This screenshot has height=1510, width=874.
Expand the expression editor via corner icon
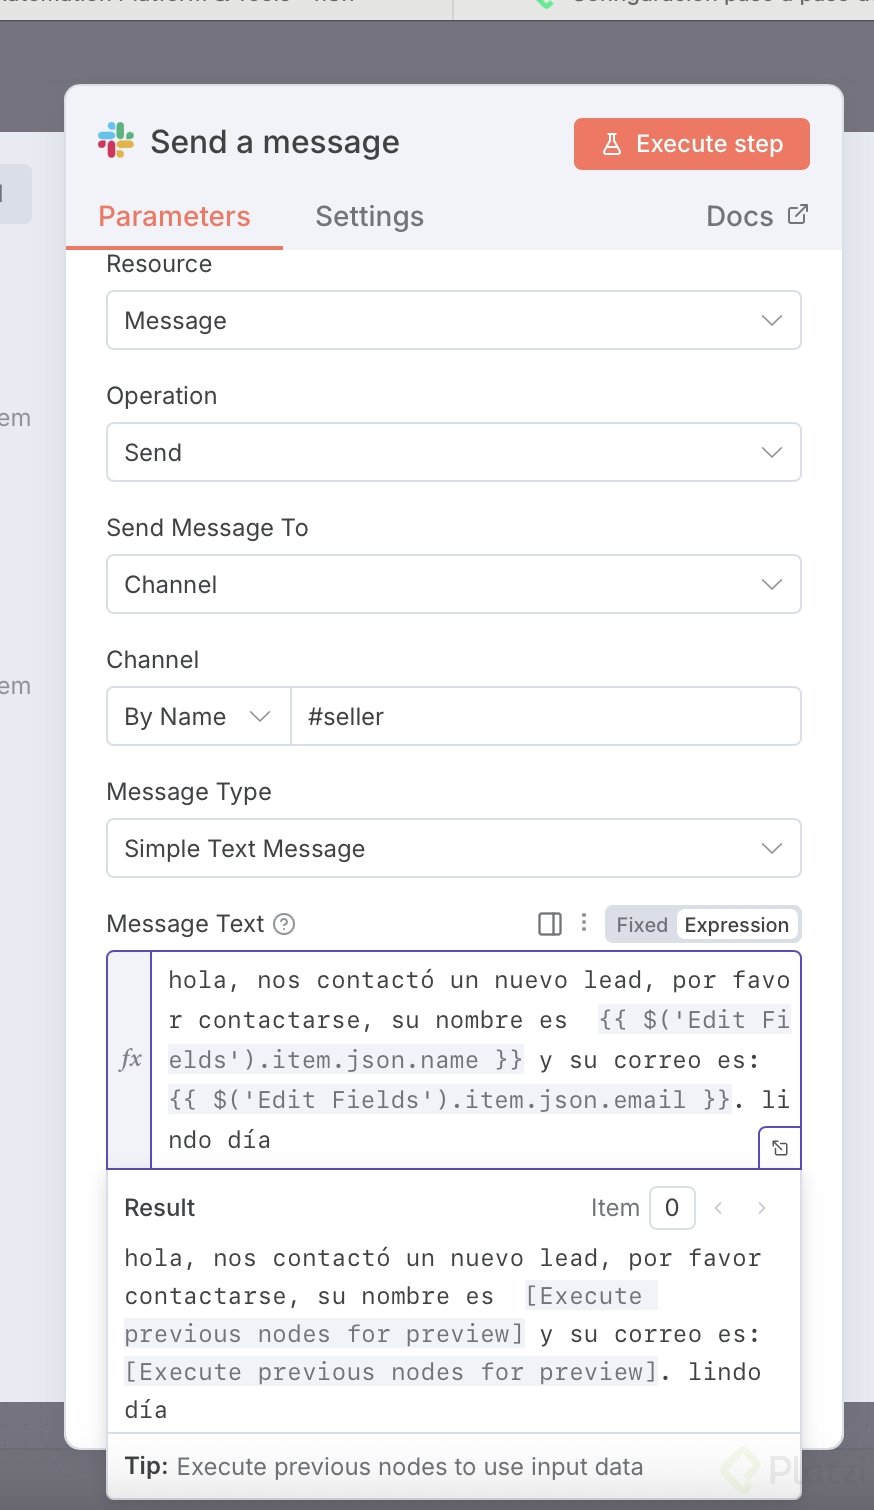click(x=780, y=1148)
